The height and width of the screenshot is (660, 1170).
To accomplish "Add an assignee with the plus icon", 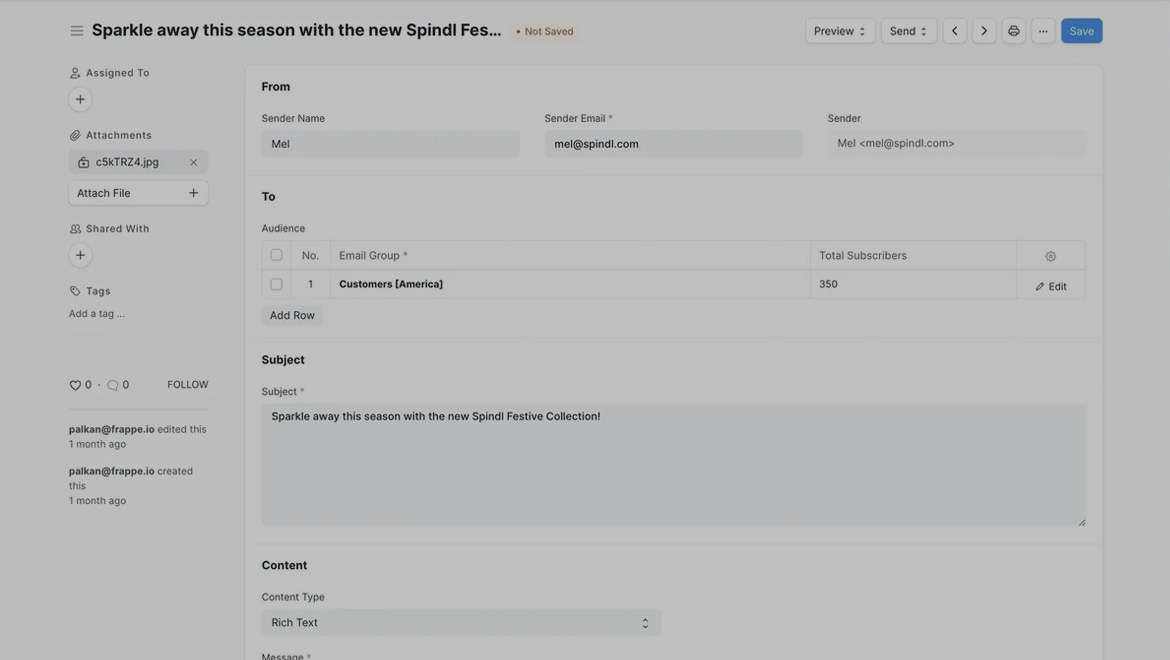I will click(80, 99).
